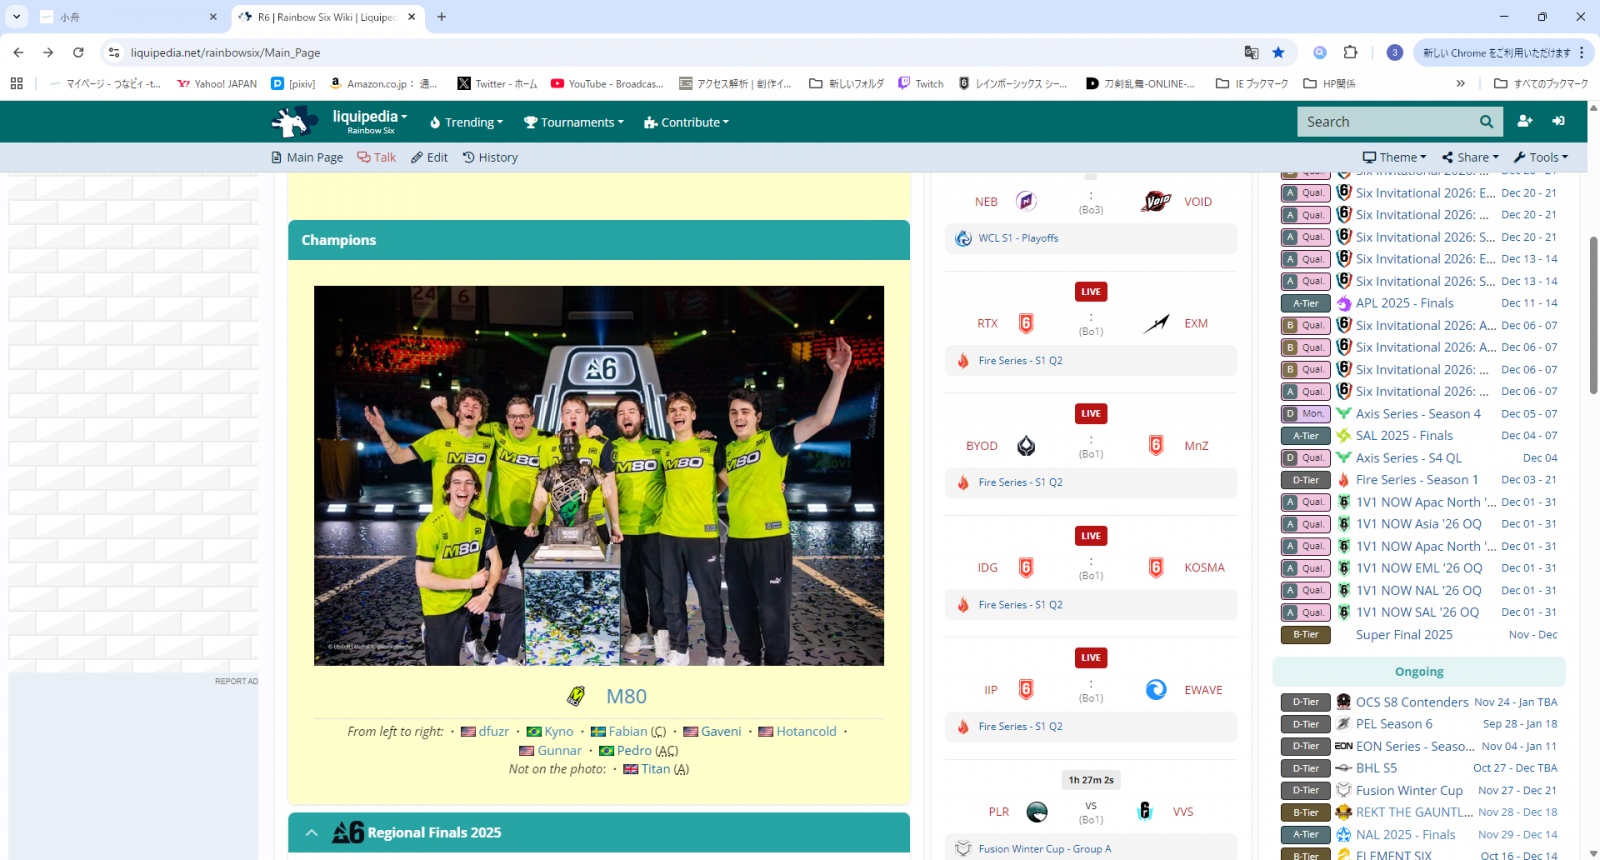Click the VOID team logo

1156,202
